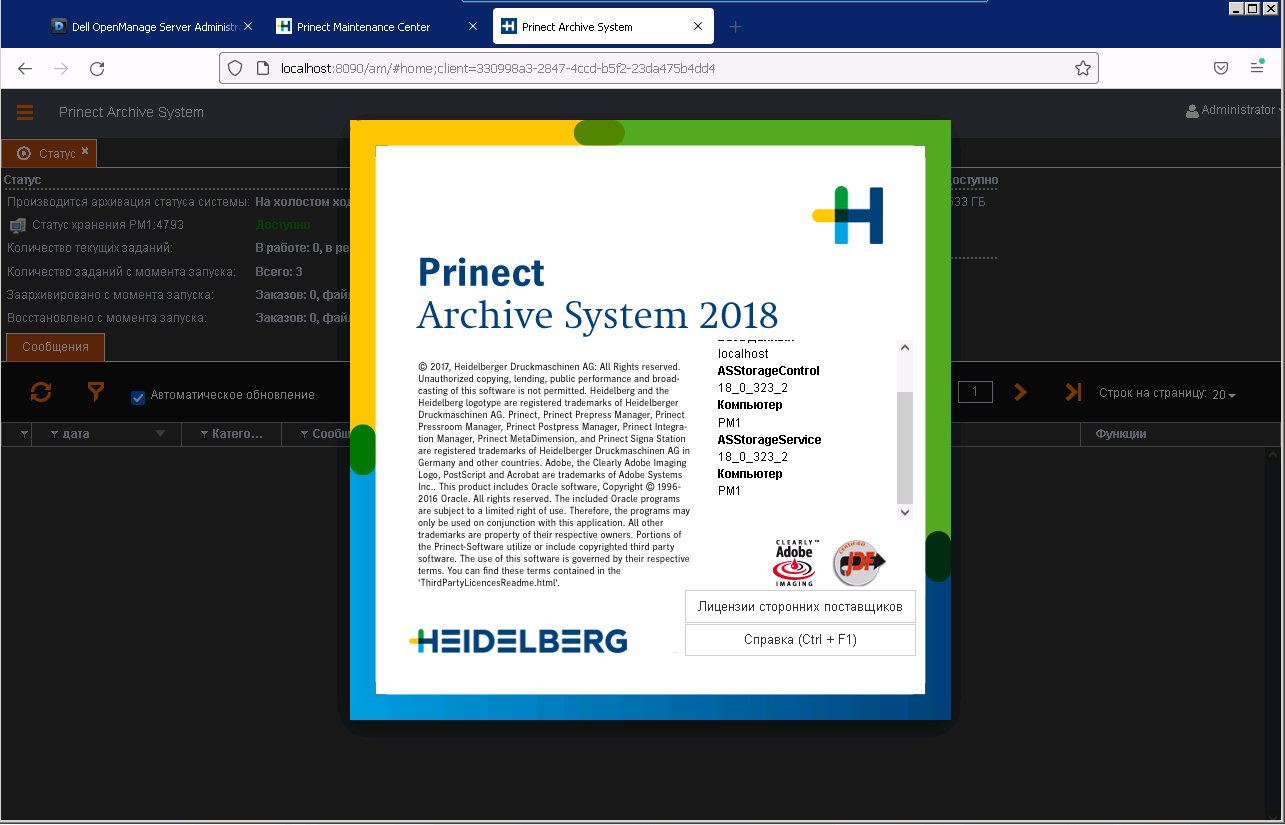Select the Статус tab
1285x825 pixels.
coord(49,153)
